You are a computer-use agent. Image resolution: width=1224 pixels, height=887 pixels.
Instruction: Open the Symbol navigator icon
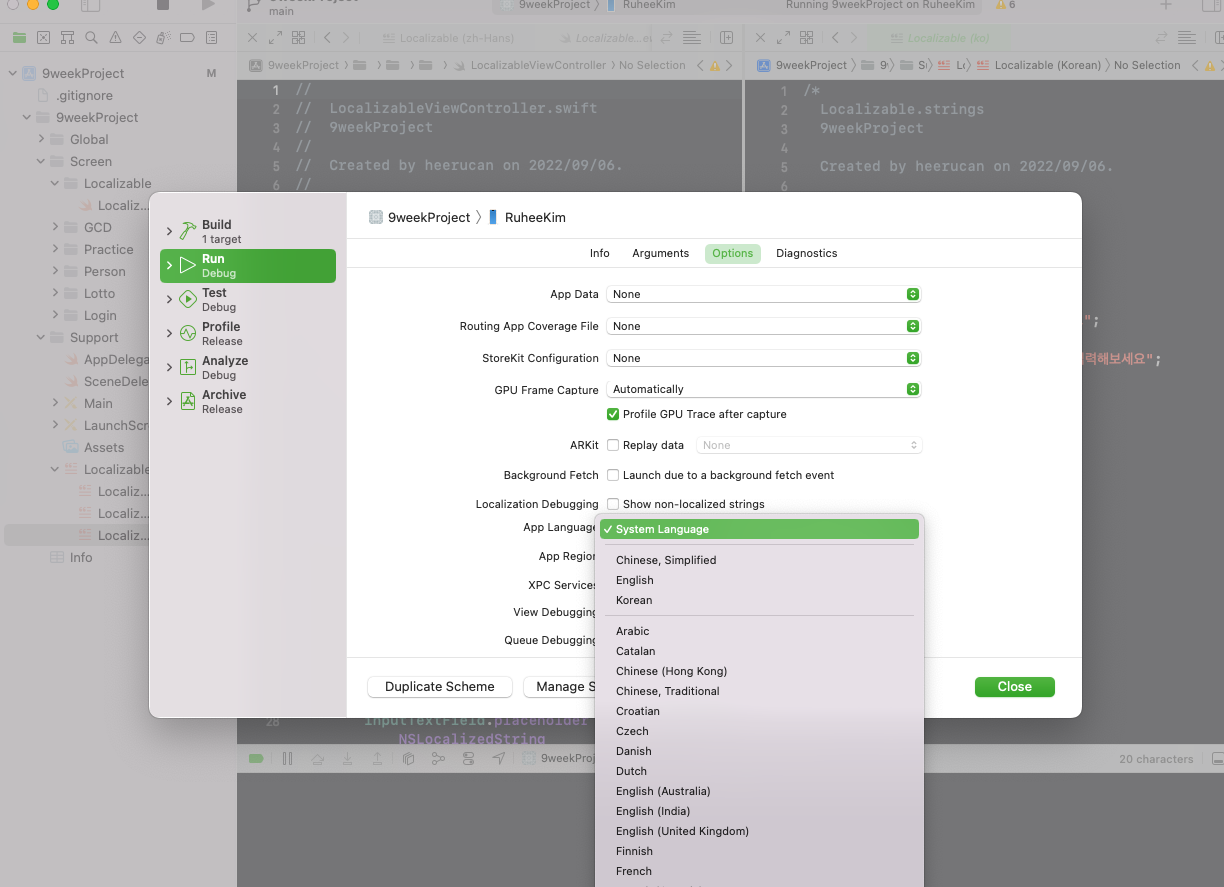(x=67, y=38)
